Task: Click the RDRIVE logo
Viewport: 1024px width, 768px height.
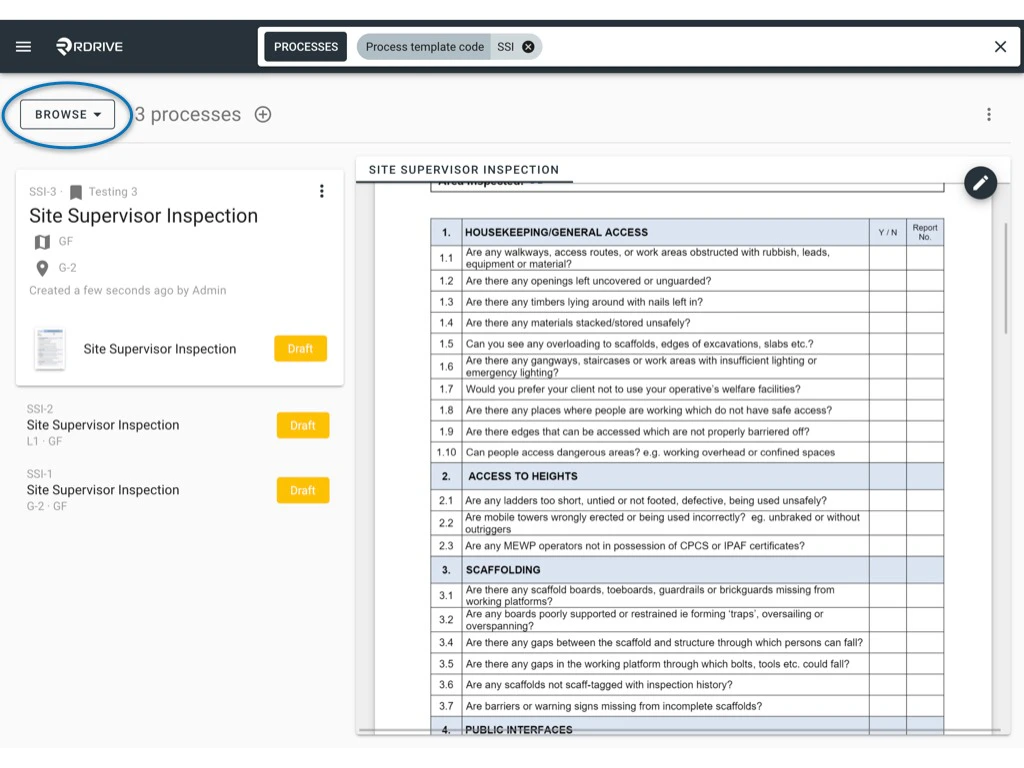Action: pyautogui.click(x=89, y=46)
